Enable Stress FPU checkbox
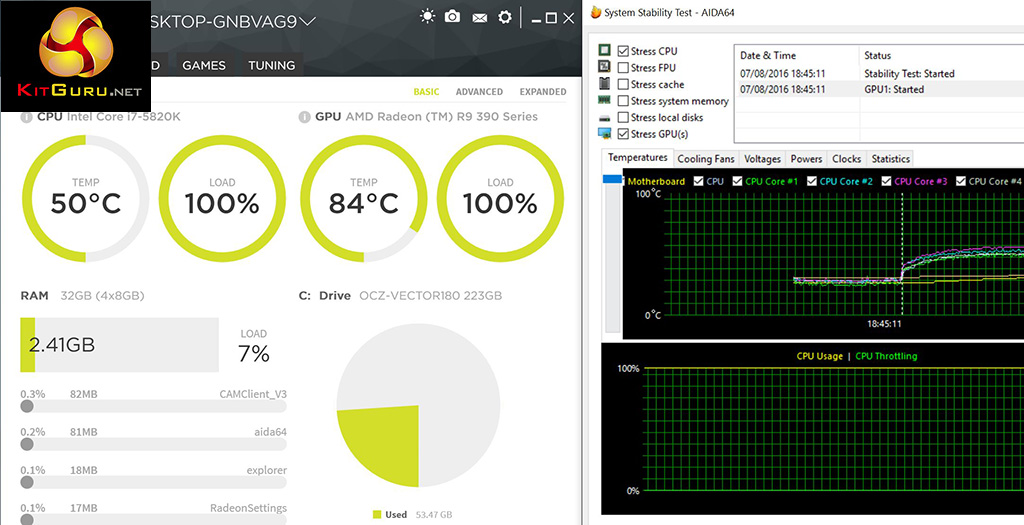The width and height of the screenshot is (1024, 525). click(623, 67)
